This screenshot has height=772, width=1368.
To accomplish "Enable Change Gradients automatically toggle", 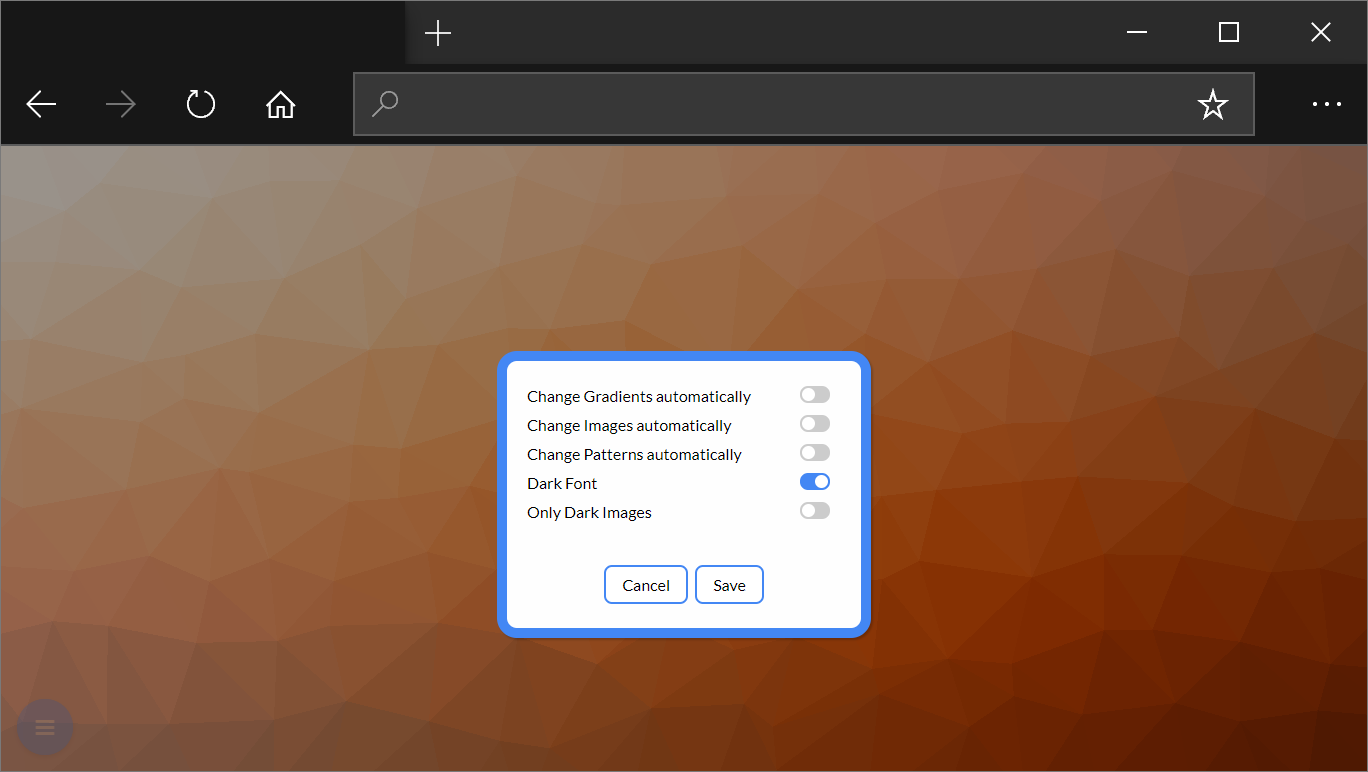I will 815,395.
